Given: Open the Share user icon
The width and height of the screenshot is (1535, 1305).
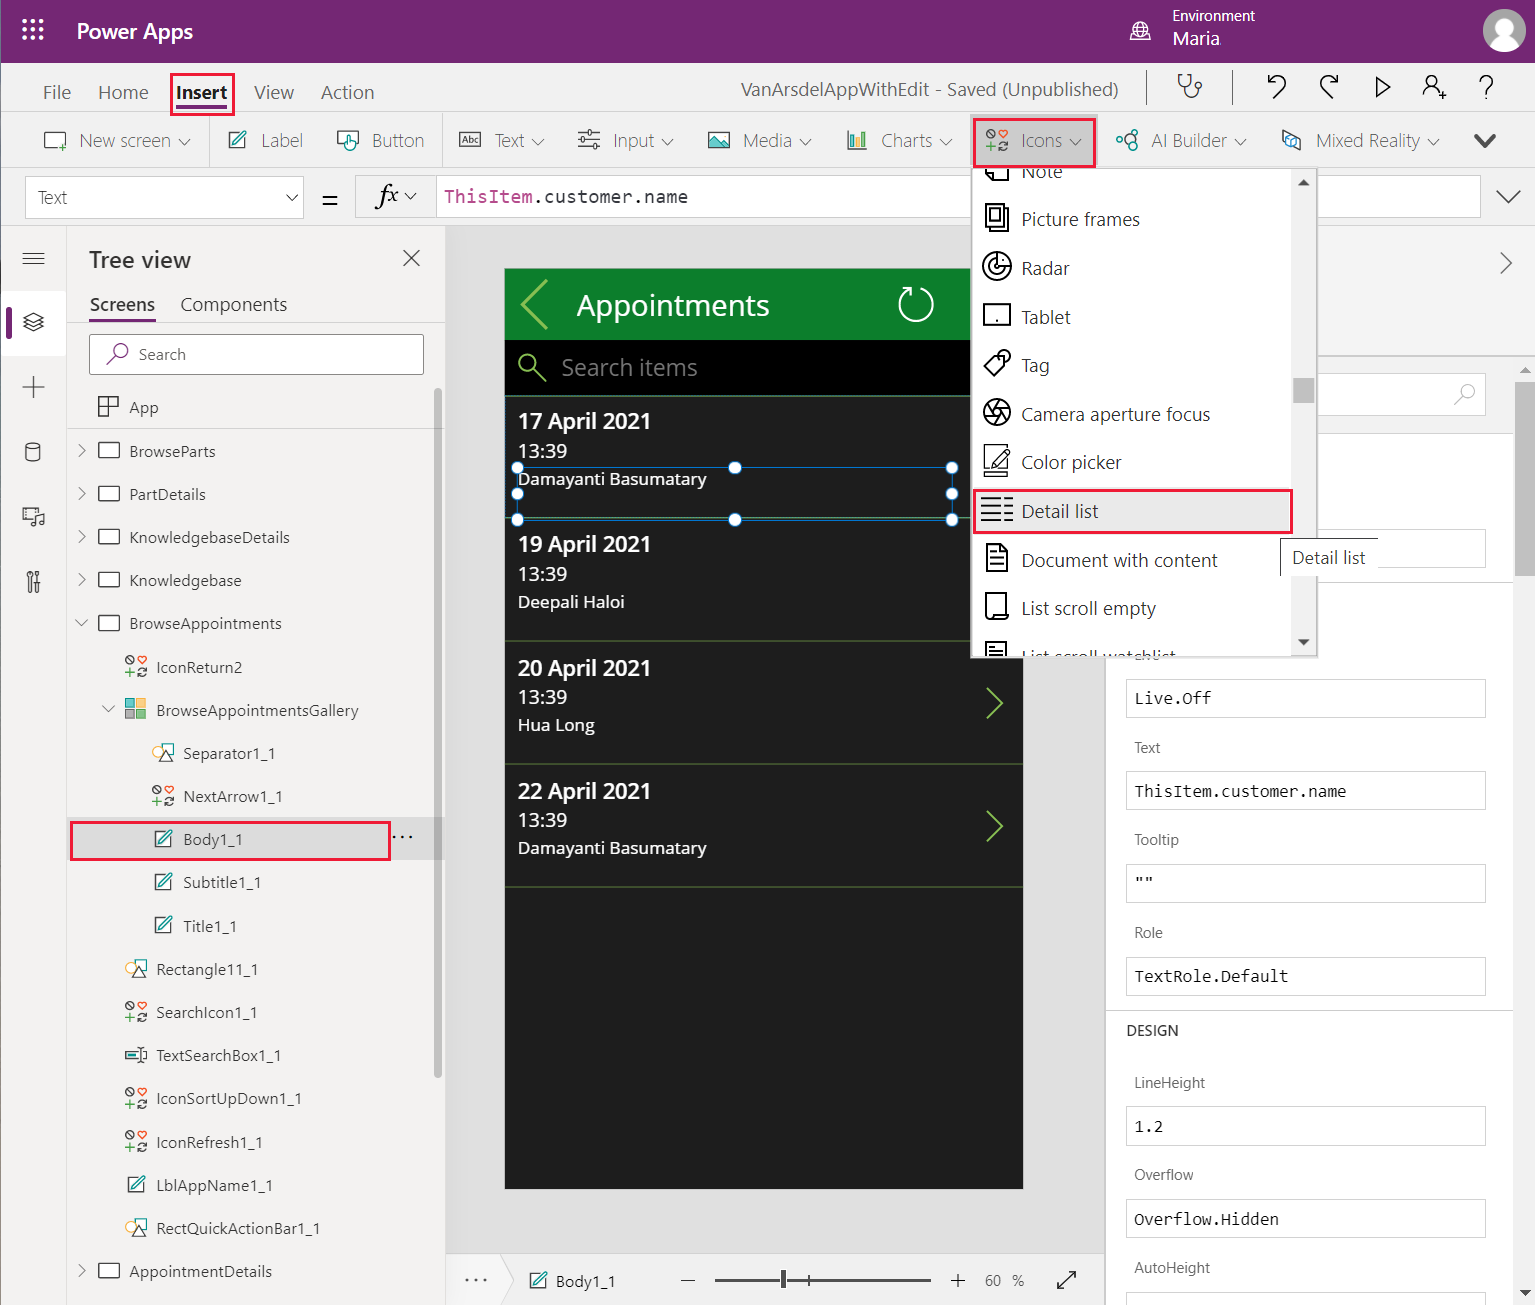Looking at the screenshot, I should pyautogui.click(x=1434, y=88).
